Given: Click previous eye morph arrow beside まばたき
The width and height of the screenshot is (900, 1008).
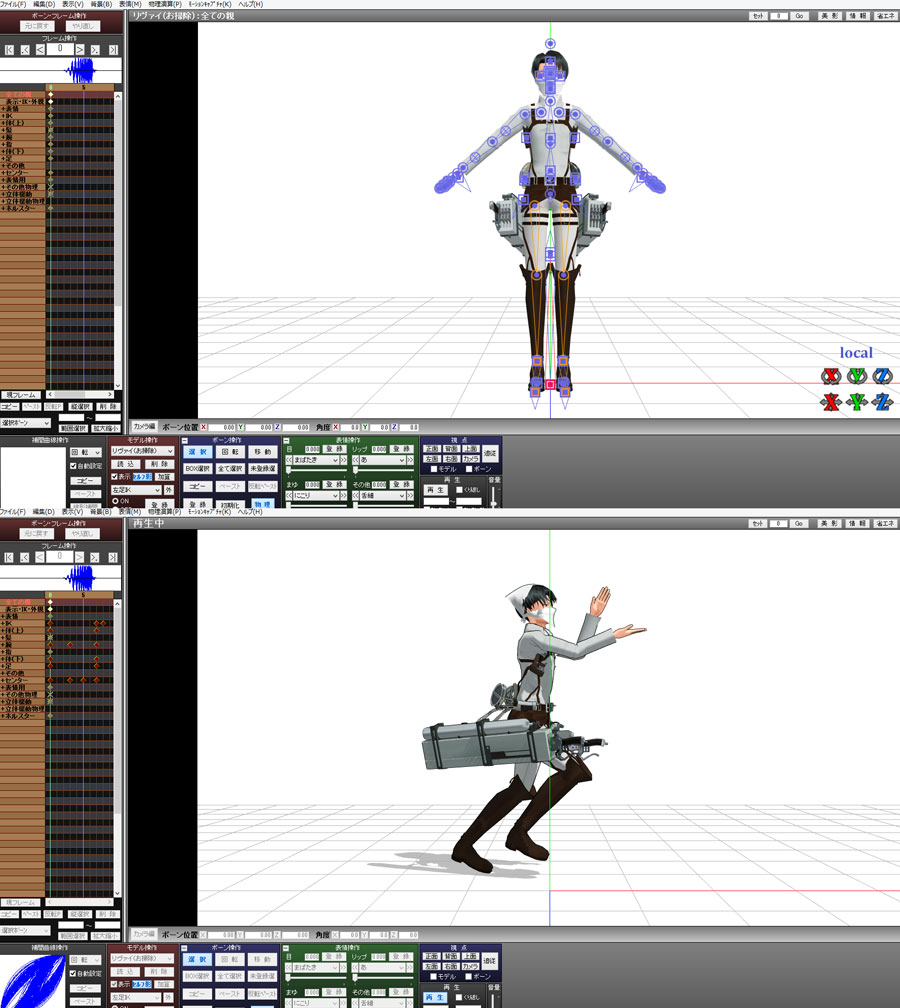Looking at the screenshot, I should tap(289, 460).
